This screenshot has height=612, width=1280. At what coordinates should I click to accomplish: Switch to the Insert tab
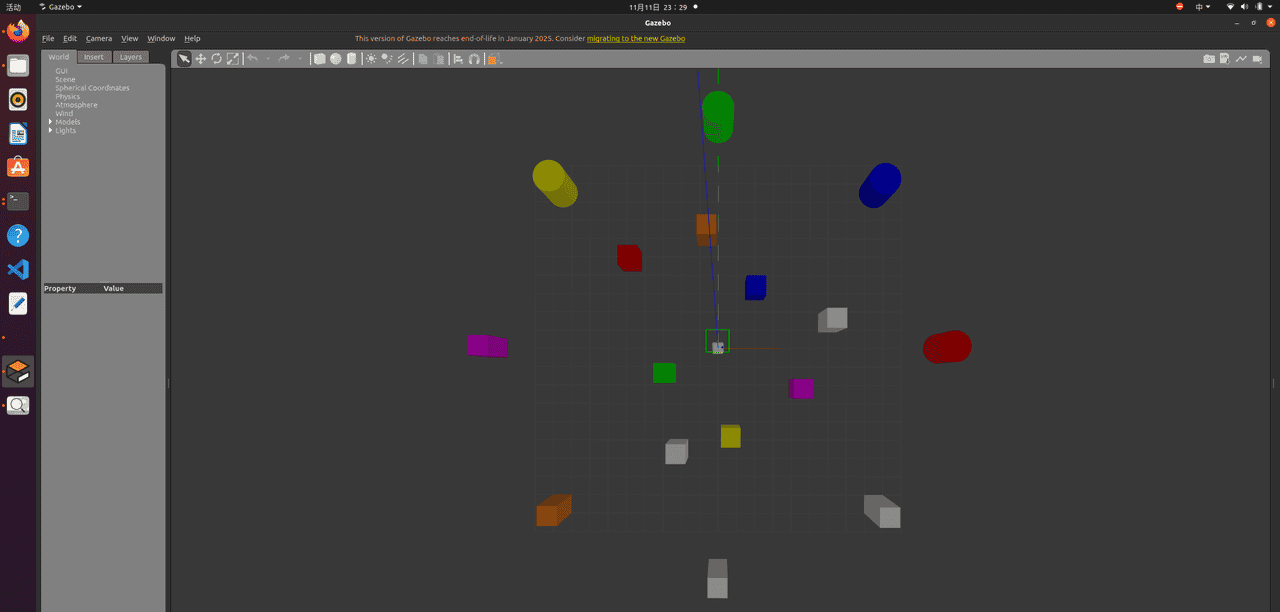93,57
